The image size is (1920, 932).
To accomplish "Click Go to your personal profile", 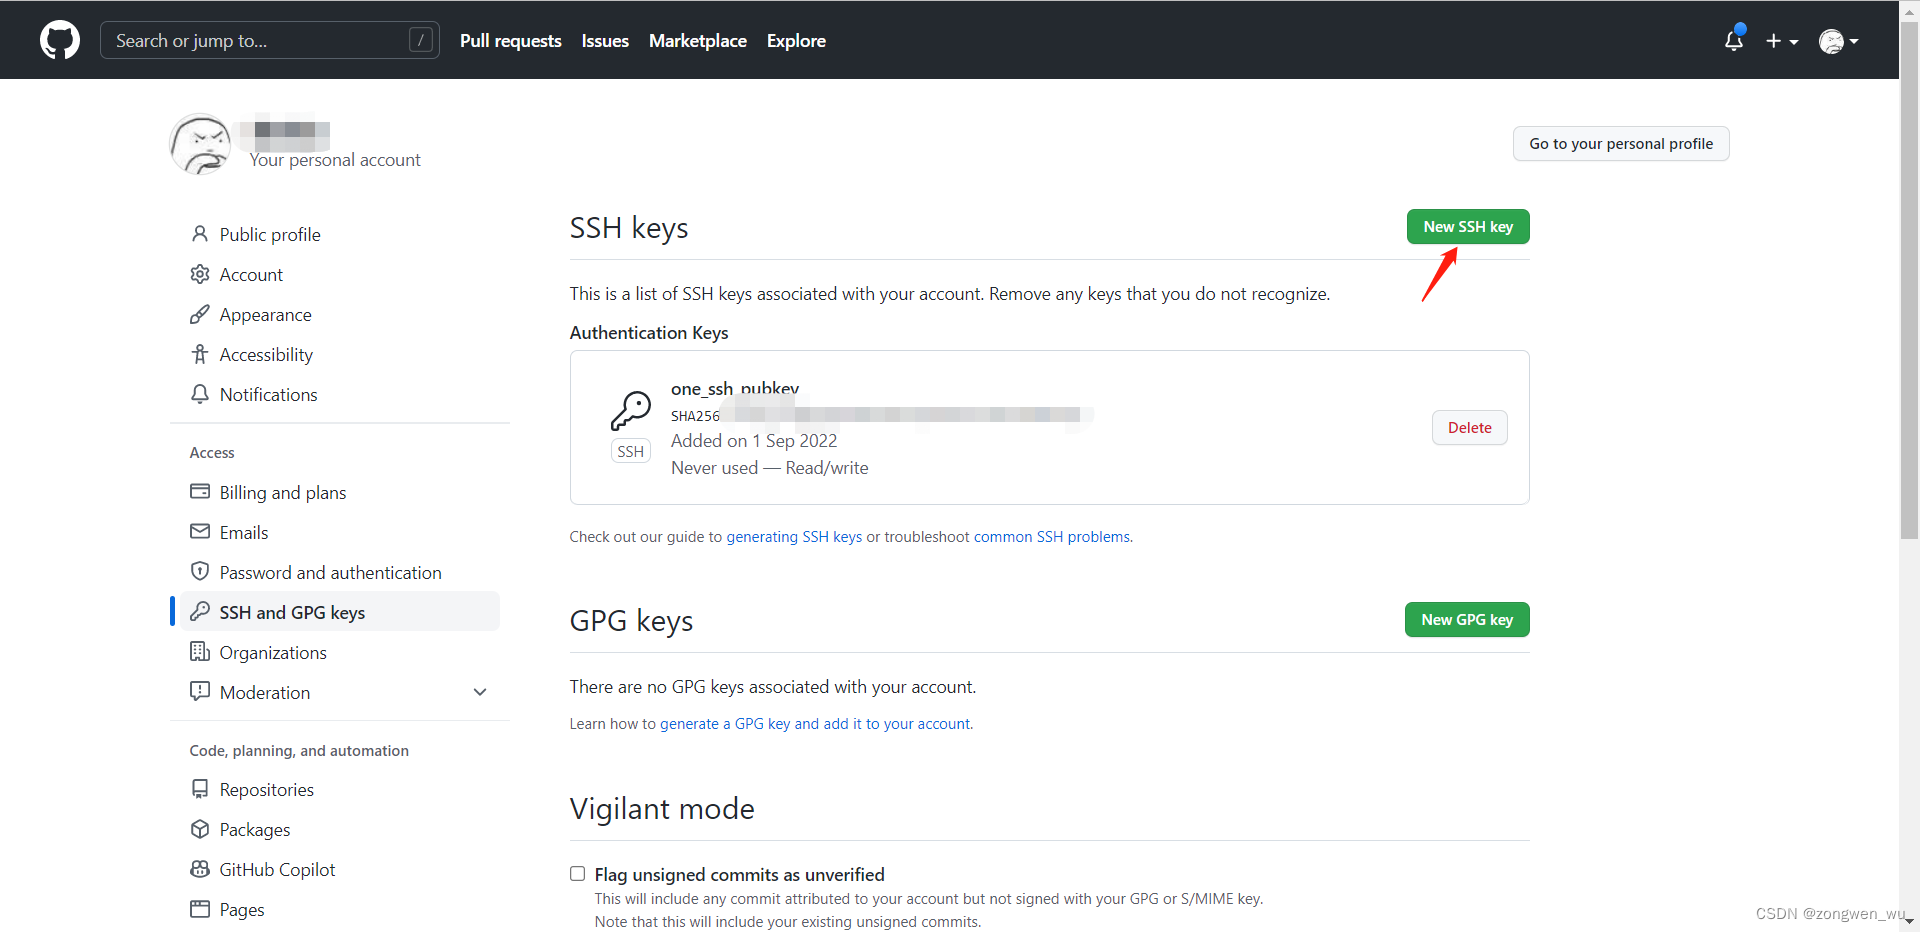I will pos(1621,144).
